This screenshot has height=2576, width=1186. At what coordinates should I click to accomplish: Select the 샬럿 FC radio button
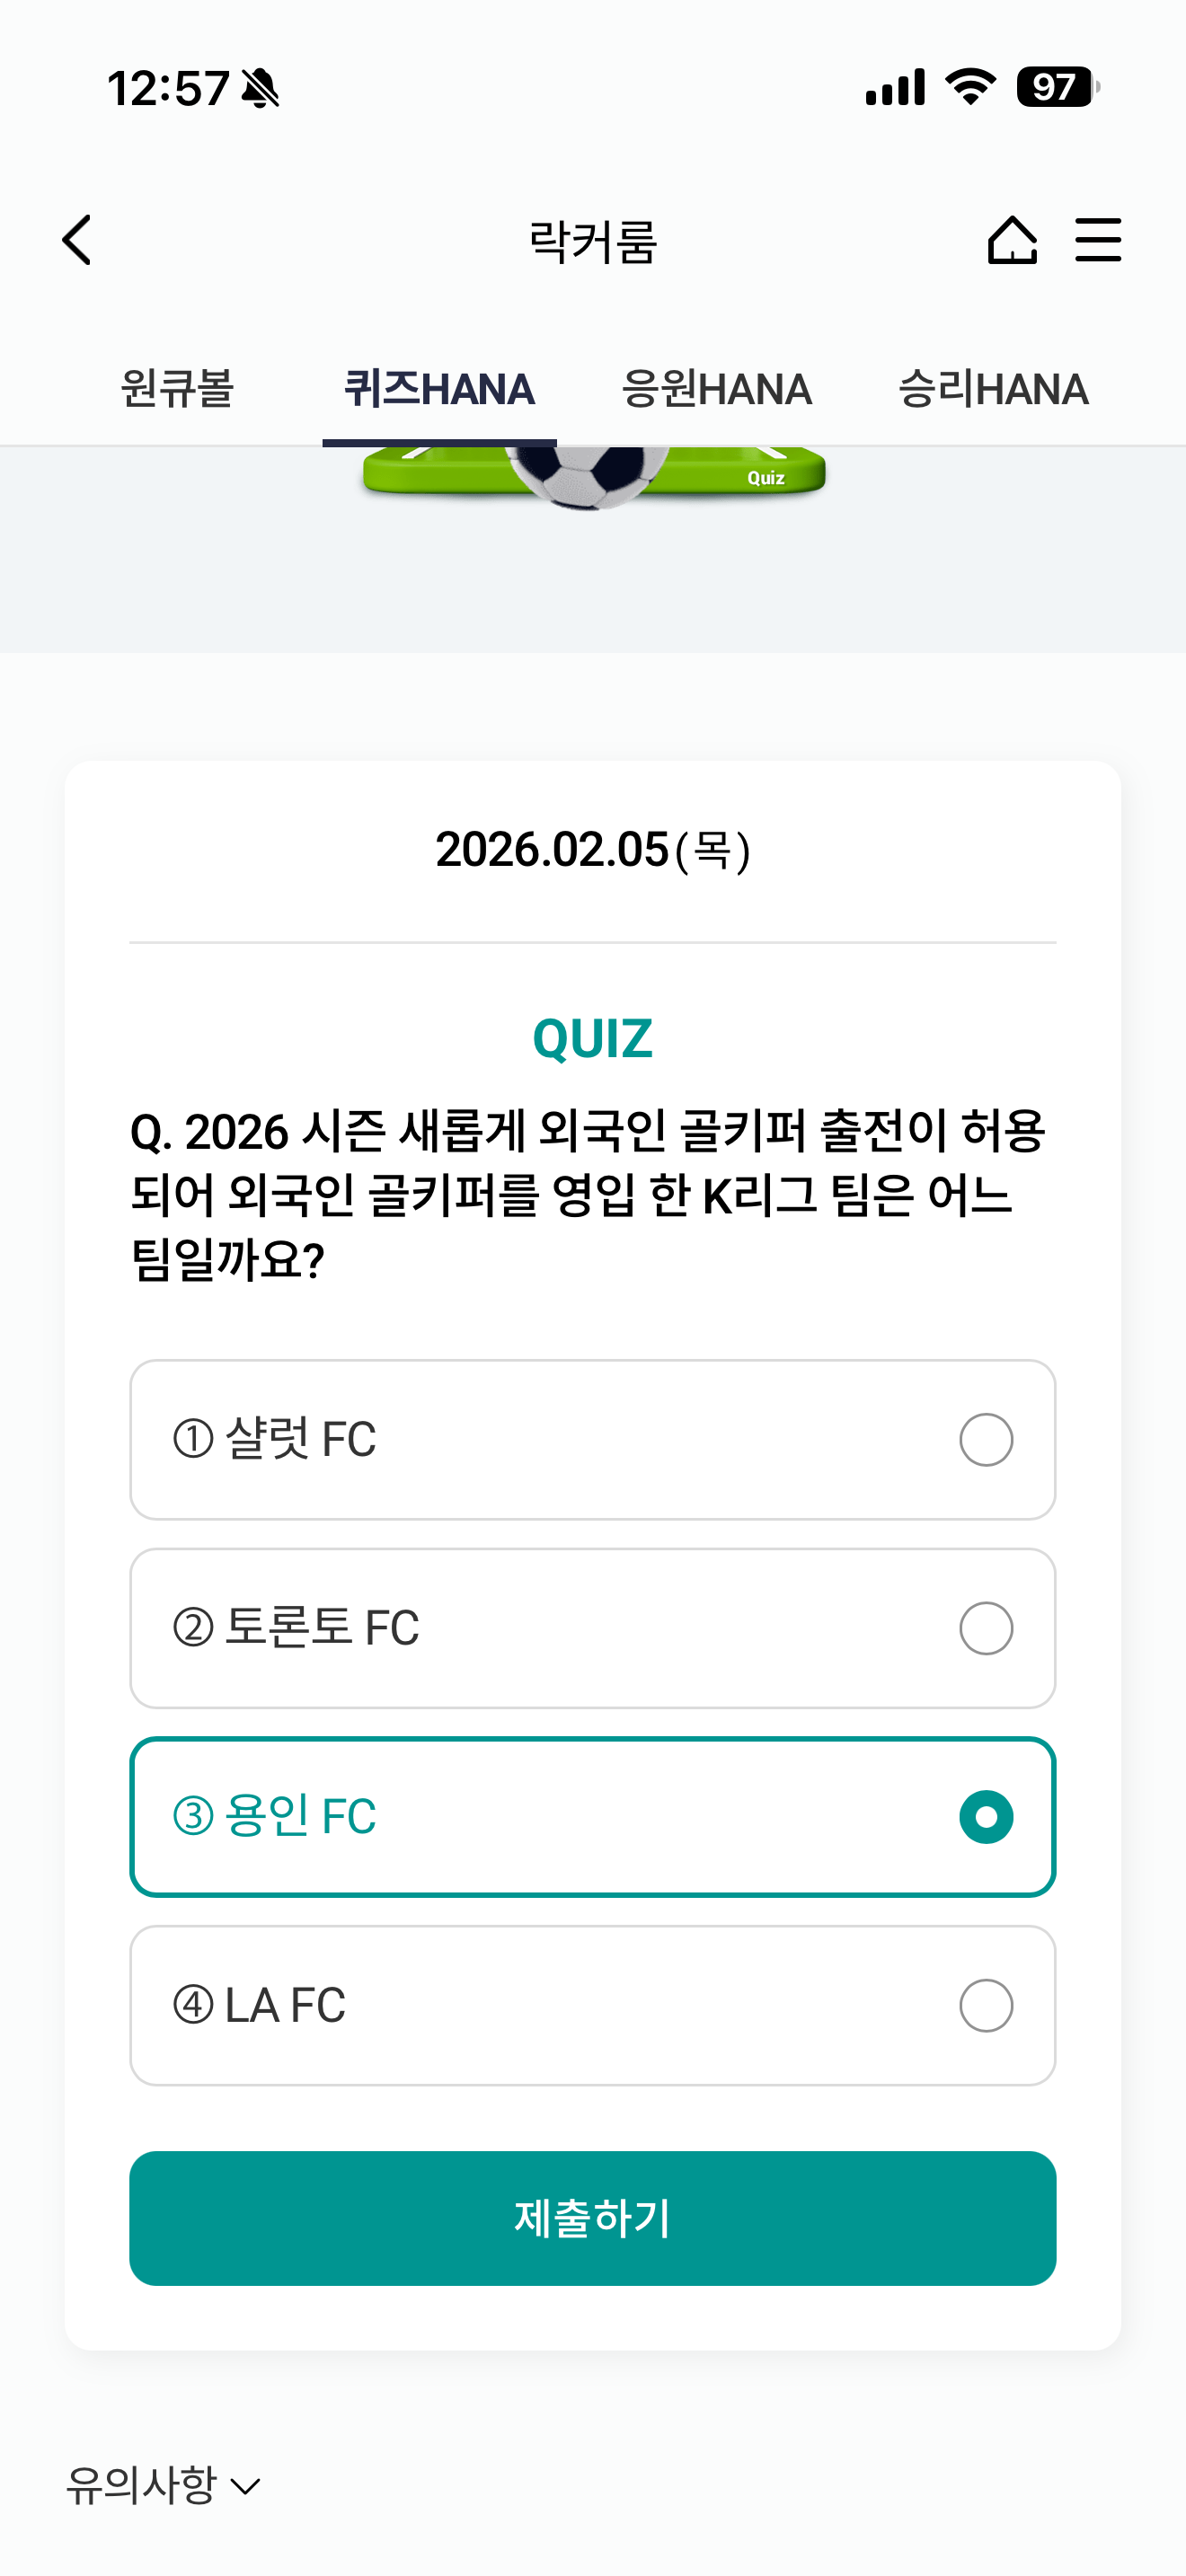tap(986, 1439)
